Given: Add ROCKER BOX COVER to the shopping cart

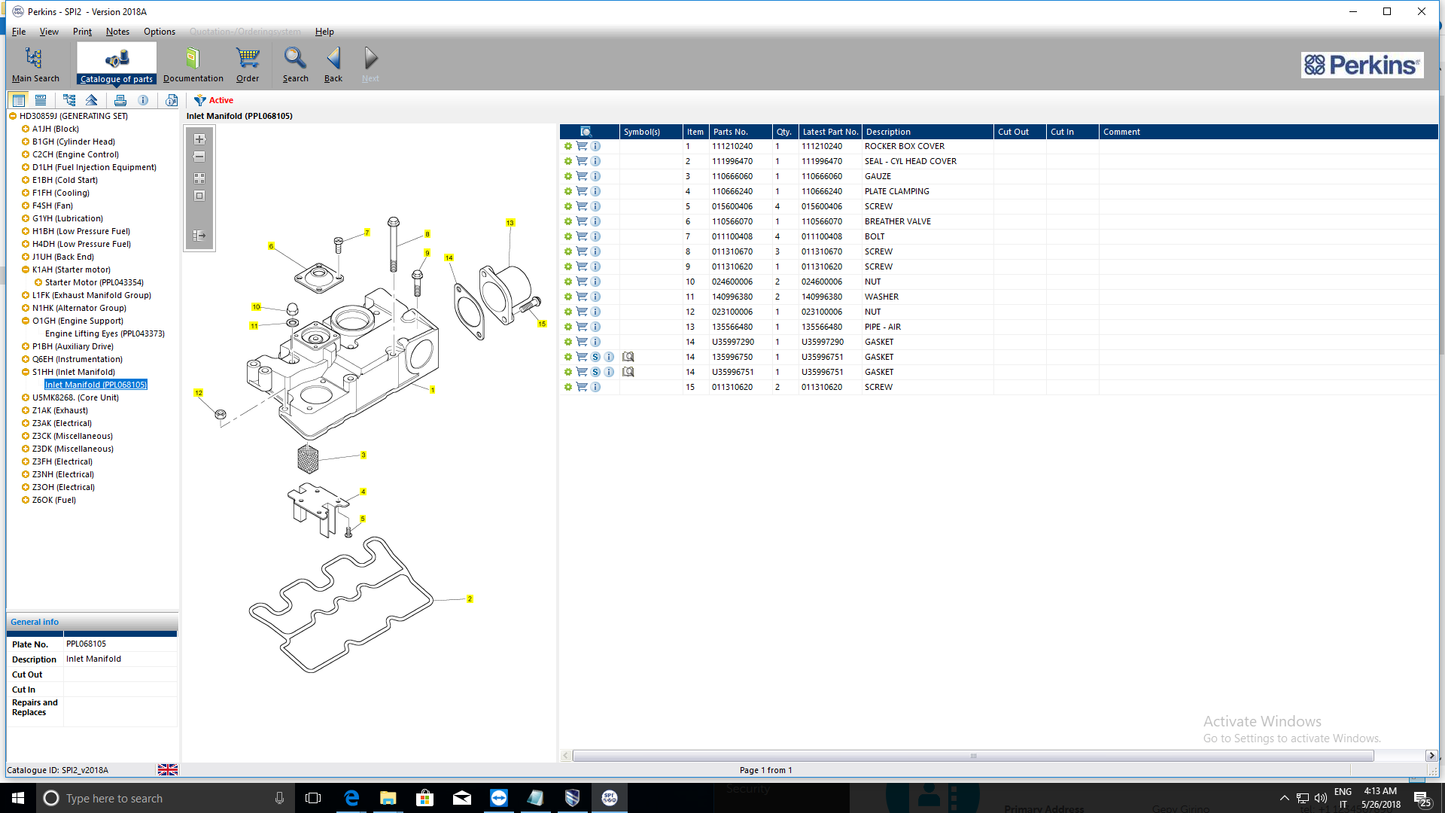Looking at the screenshot, I should (x=581, y=146).
